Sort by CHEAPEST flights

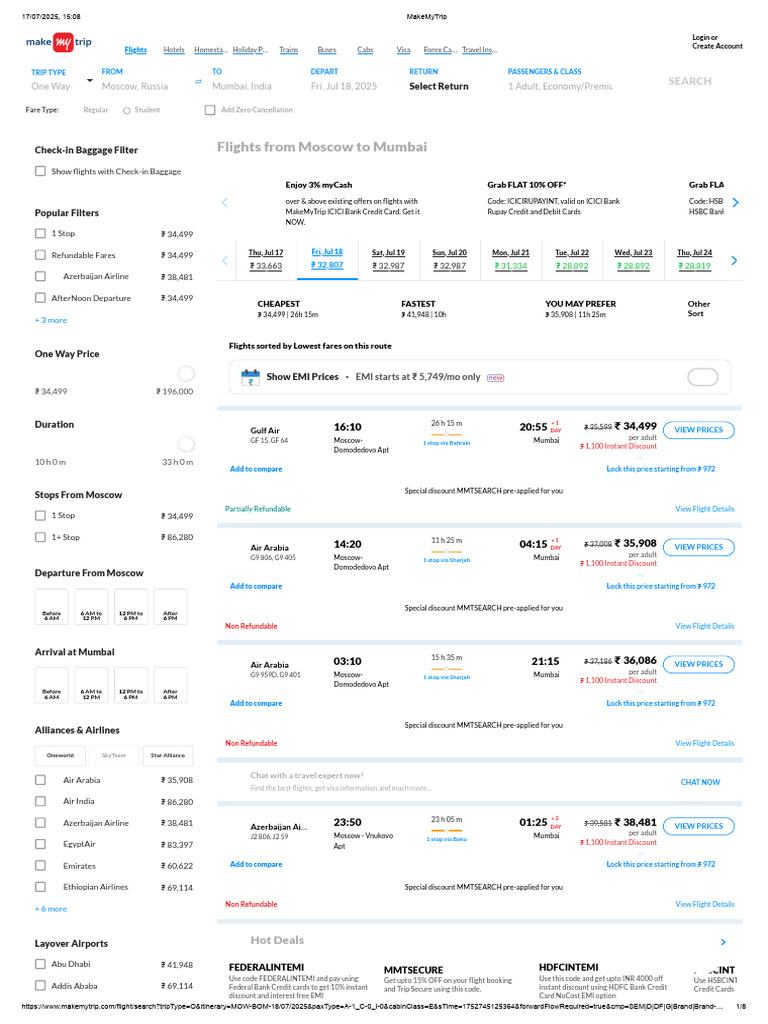[x=288, y=309]
